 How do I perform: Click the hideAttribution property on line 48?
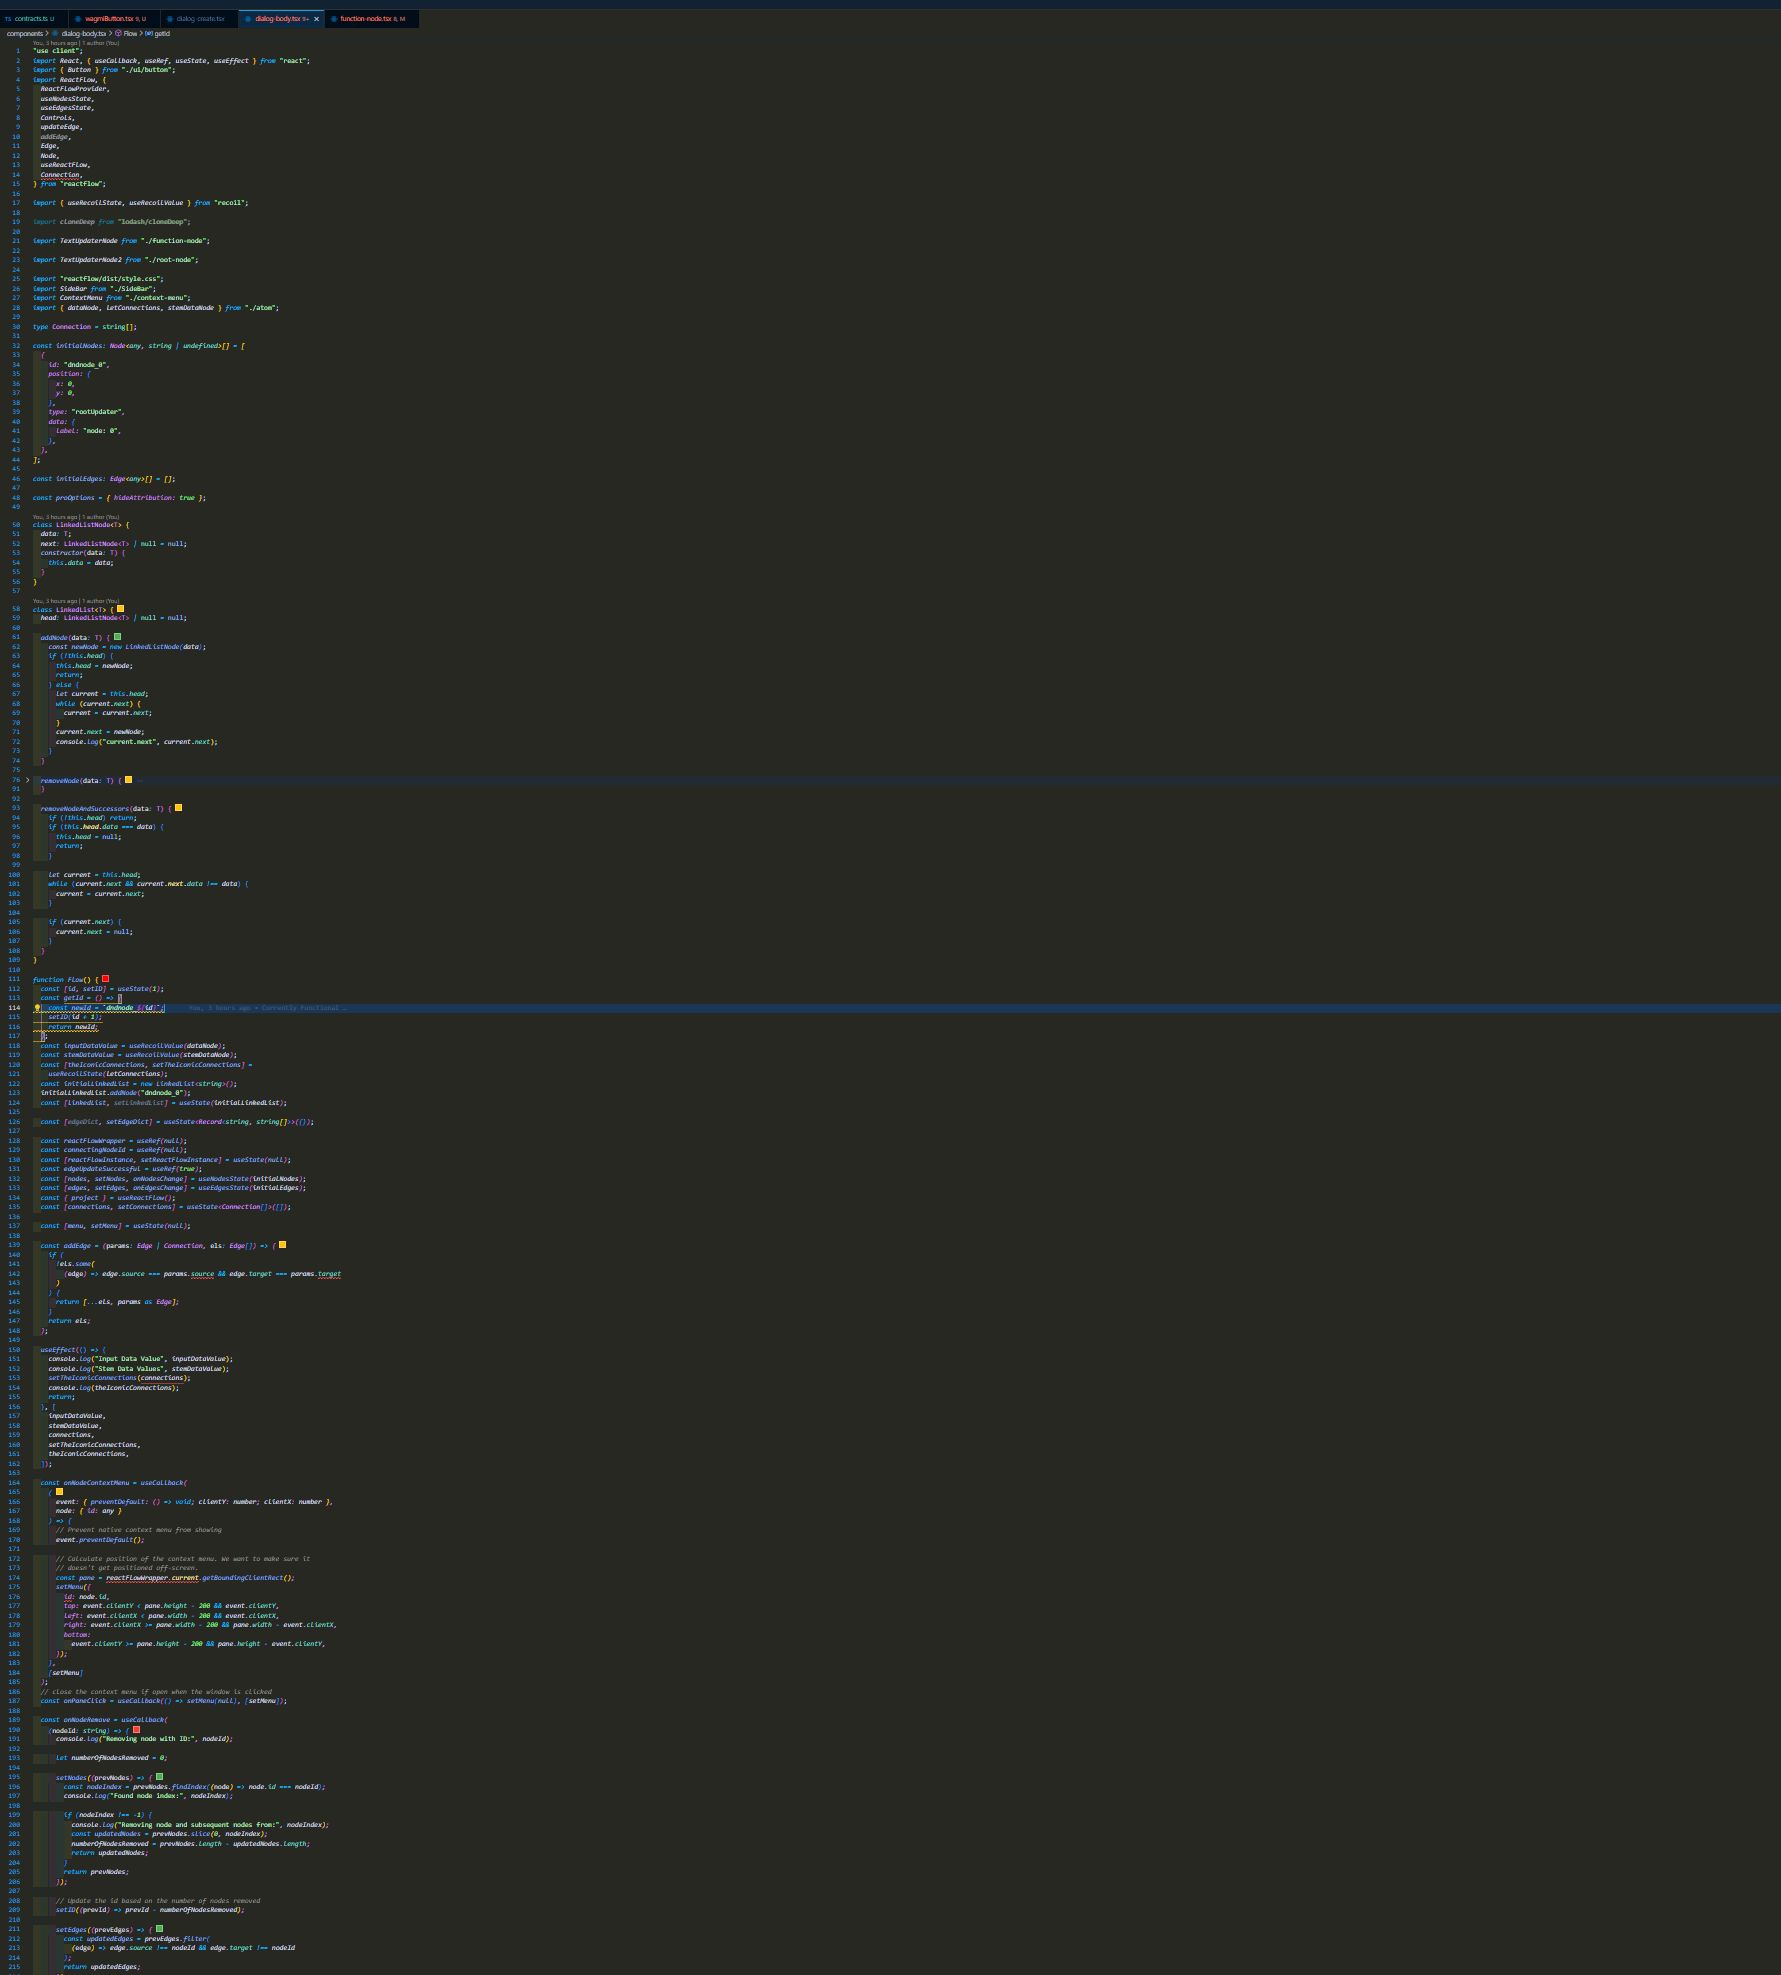[x=144, y=498]
